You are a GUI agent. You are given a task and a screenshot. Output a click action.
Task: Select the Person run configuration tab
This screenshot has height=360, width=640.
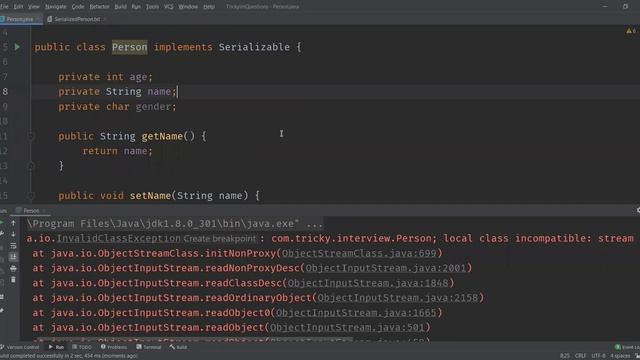31,211
